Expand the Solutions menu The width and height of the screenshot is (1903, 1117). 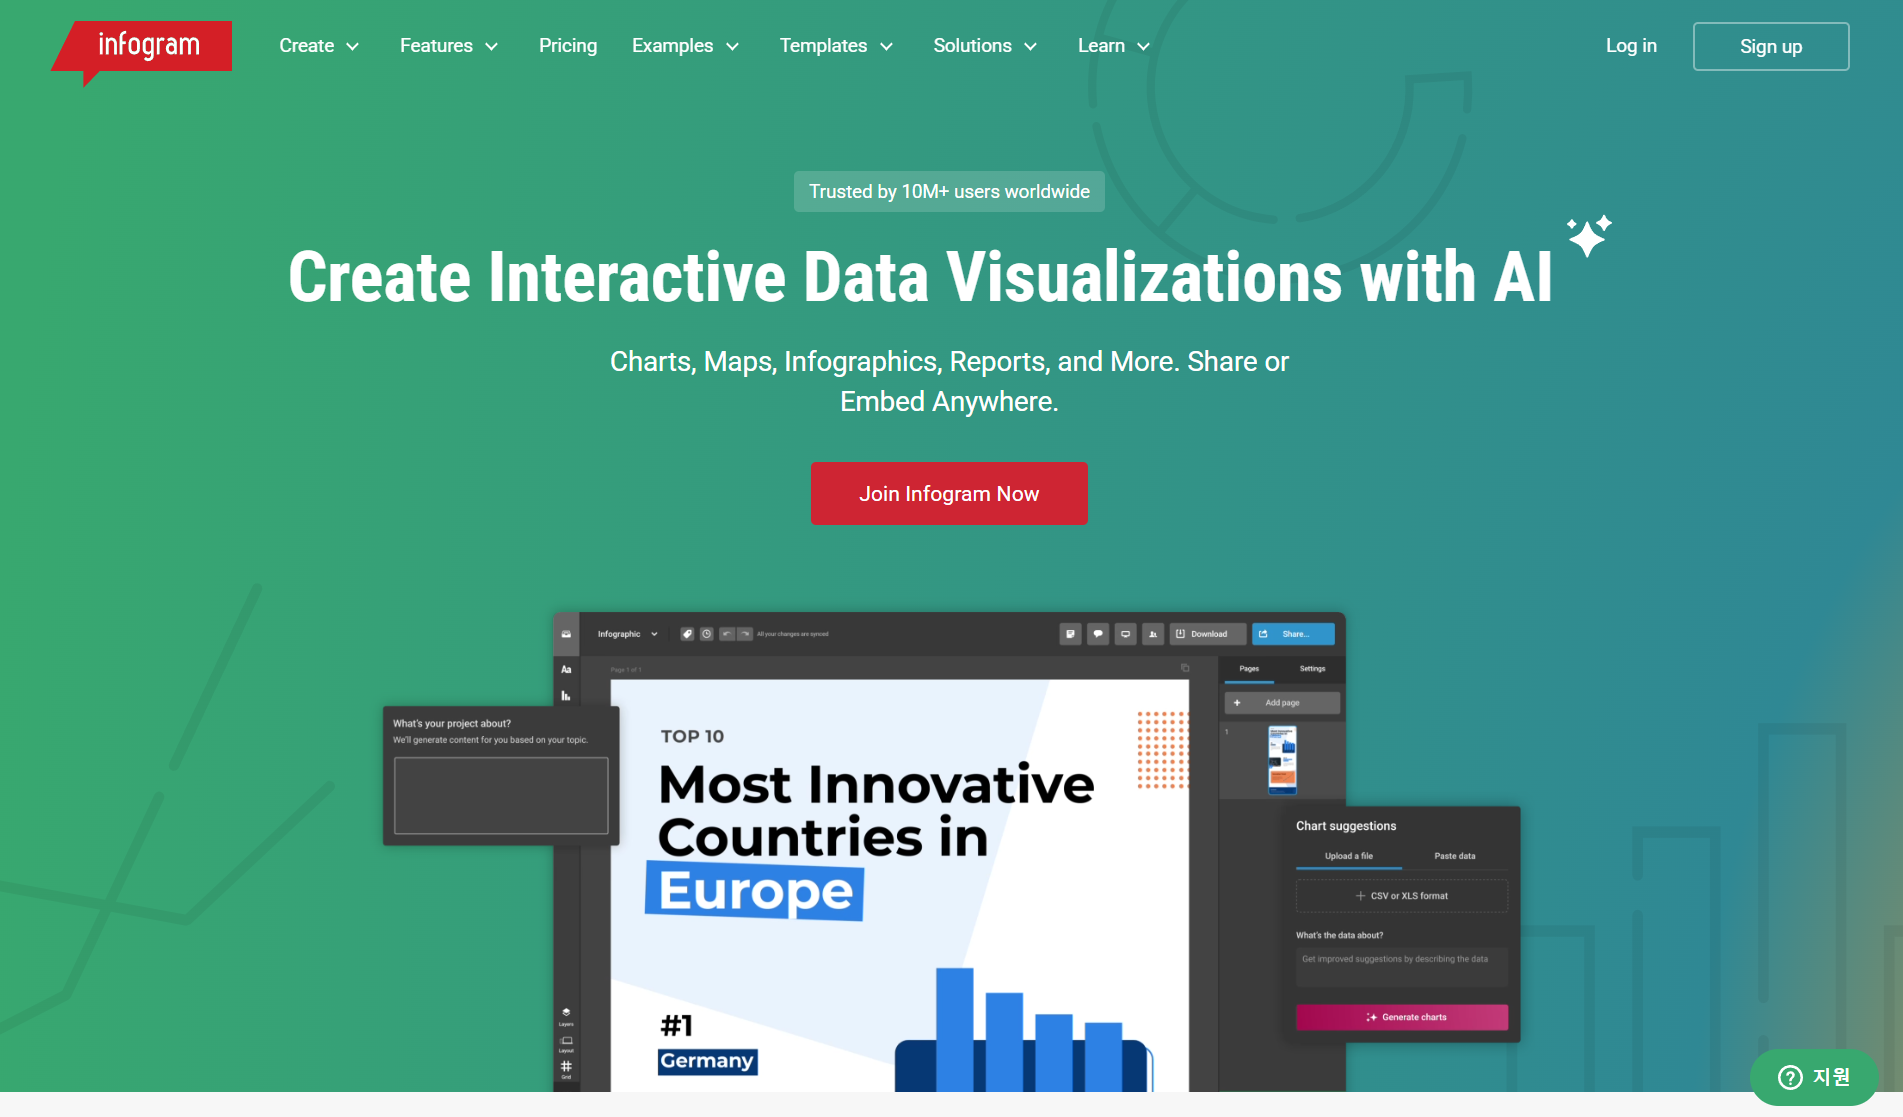coord(985,46)
